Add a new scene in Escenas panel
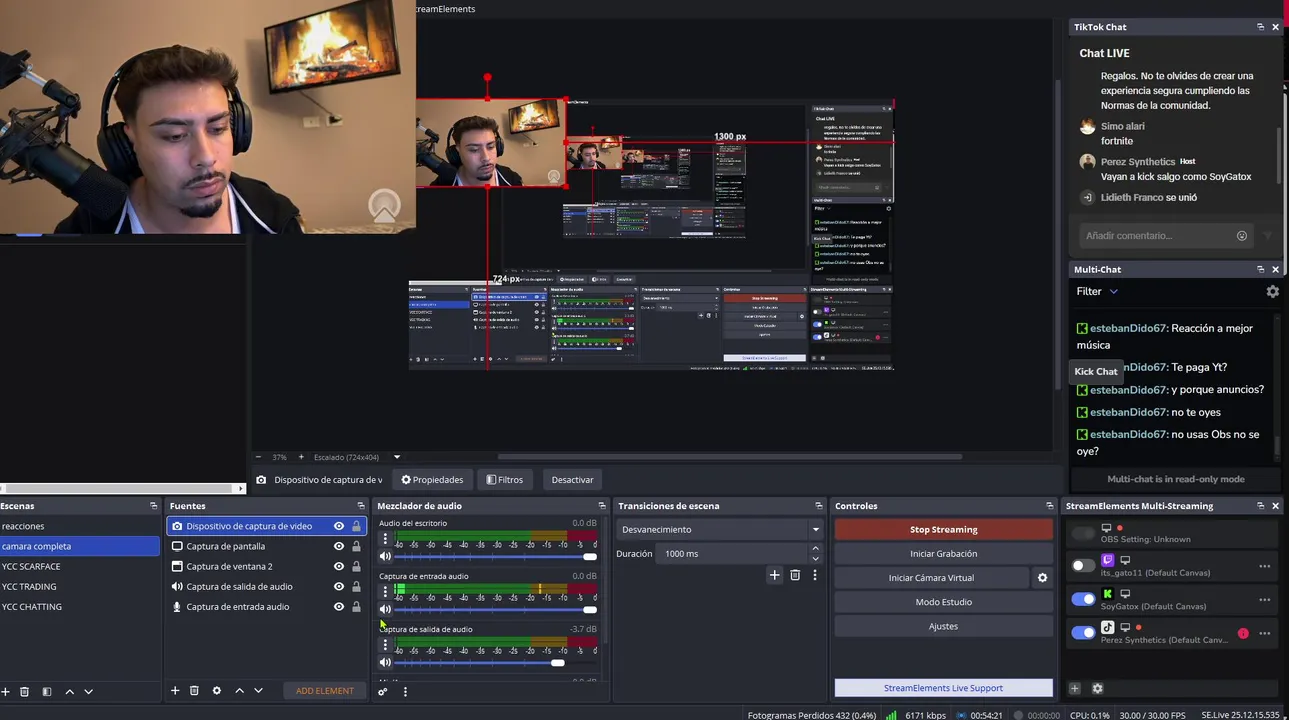 click(x=5, y=691)
